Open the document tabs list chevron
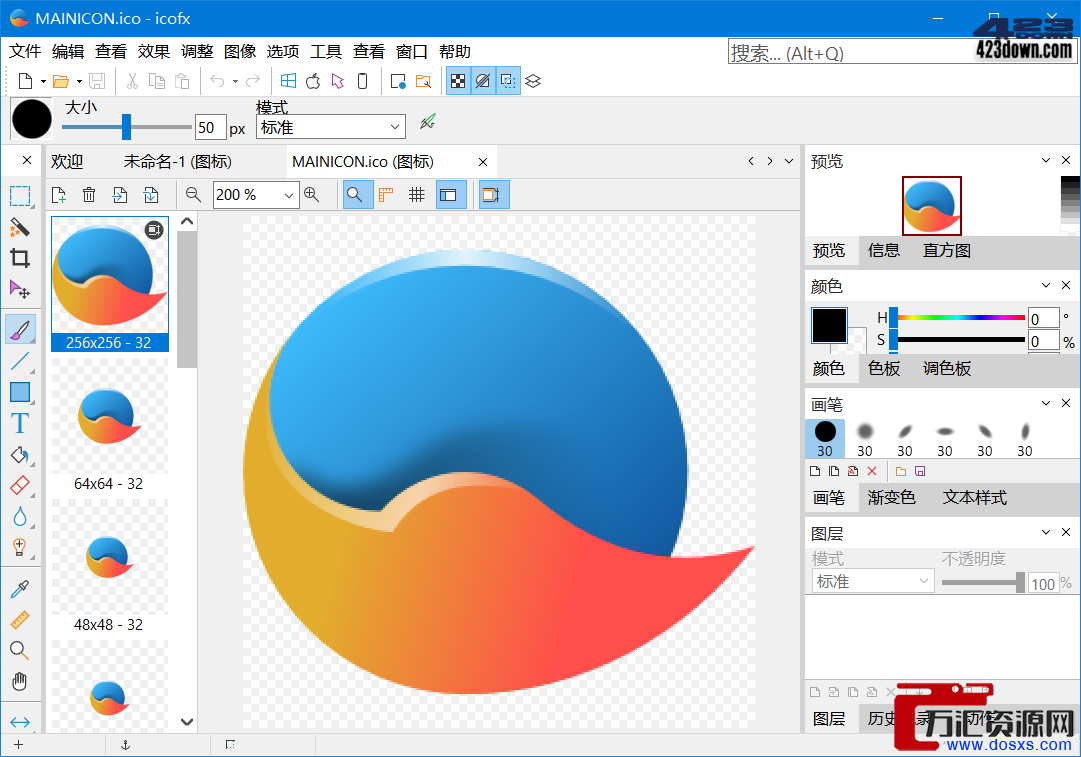Viewport: 1081px width, 757px height. [x=789, y=161]
